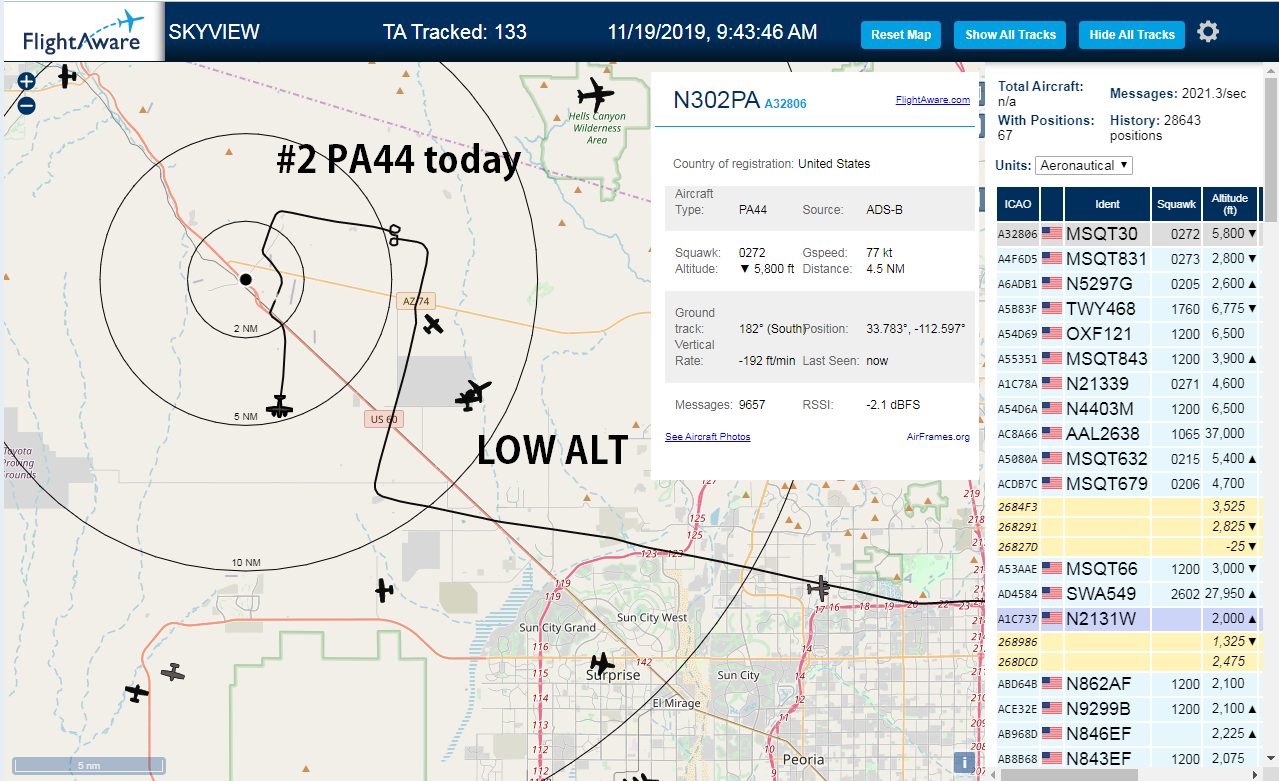Open the FlightAware.com link in aircraft panel
The width and height of the screenshot is (1279, 781).
point(932,100)
